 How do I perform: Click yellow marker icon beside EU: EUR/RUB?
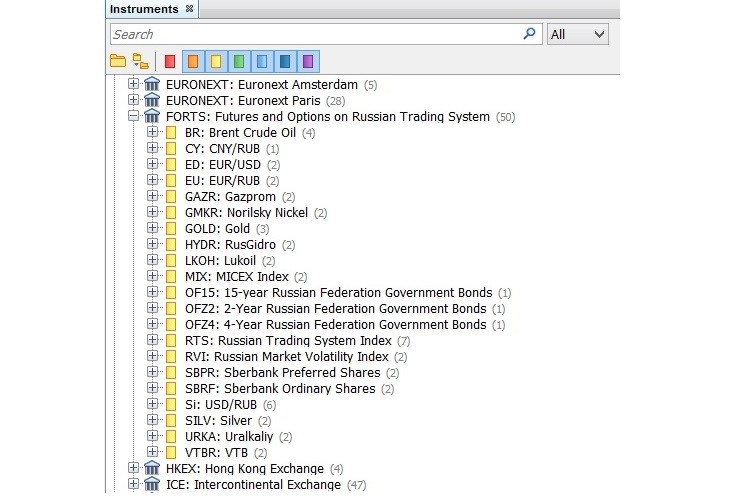click(171, 180)
